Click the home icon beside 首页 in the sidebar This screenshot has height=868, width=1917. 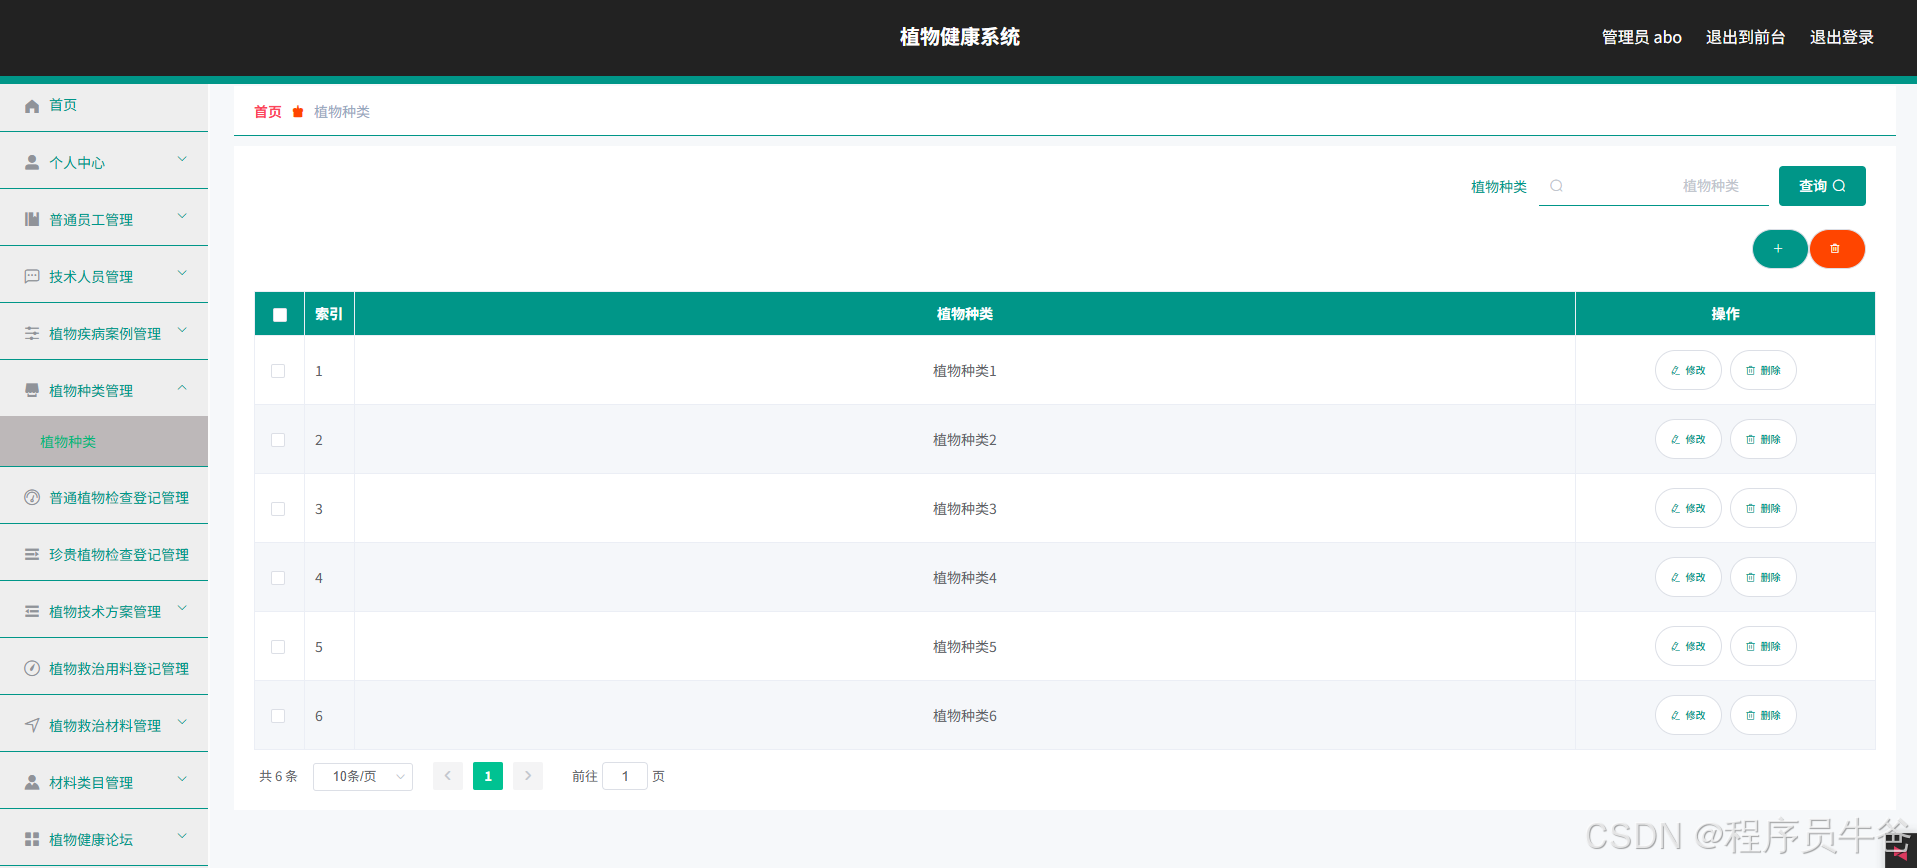(x=32, y=106)
